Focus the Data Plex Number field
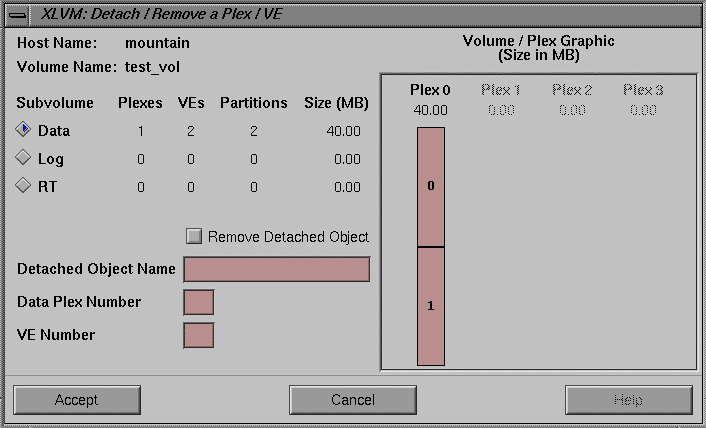The height and width of the screenshot is (428, 706). 199,302
